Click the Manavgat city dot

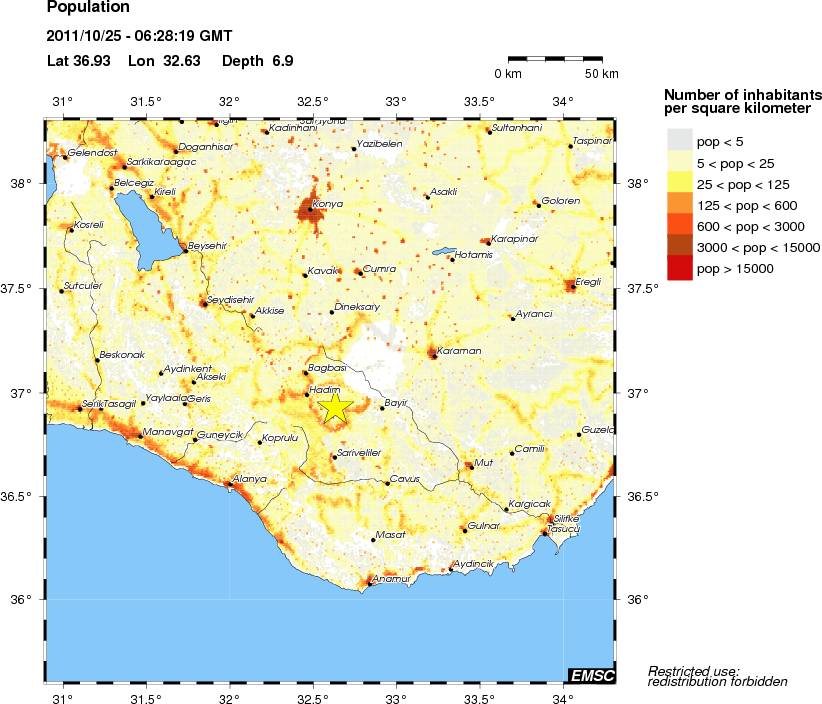pyautogui.click(x=139, y=435)
